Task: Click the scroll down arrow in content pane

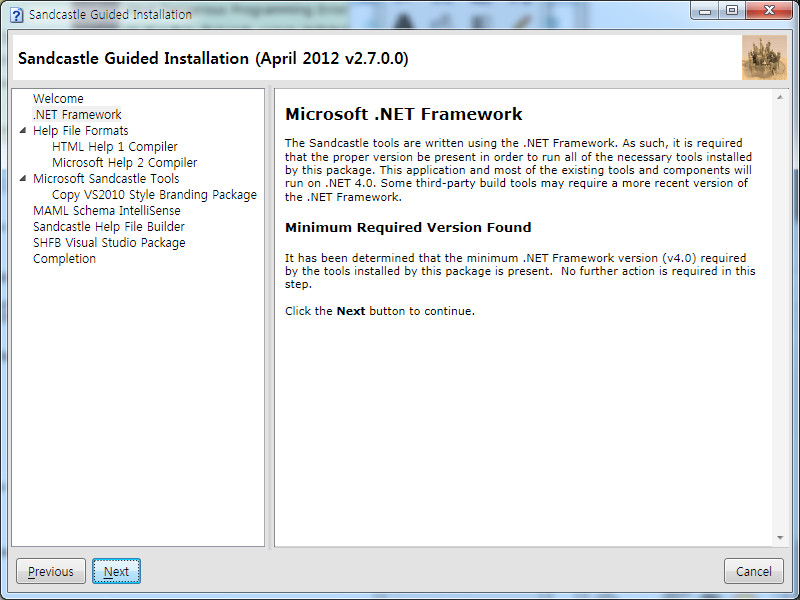Action: (x=780, y=538)
